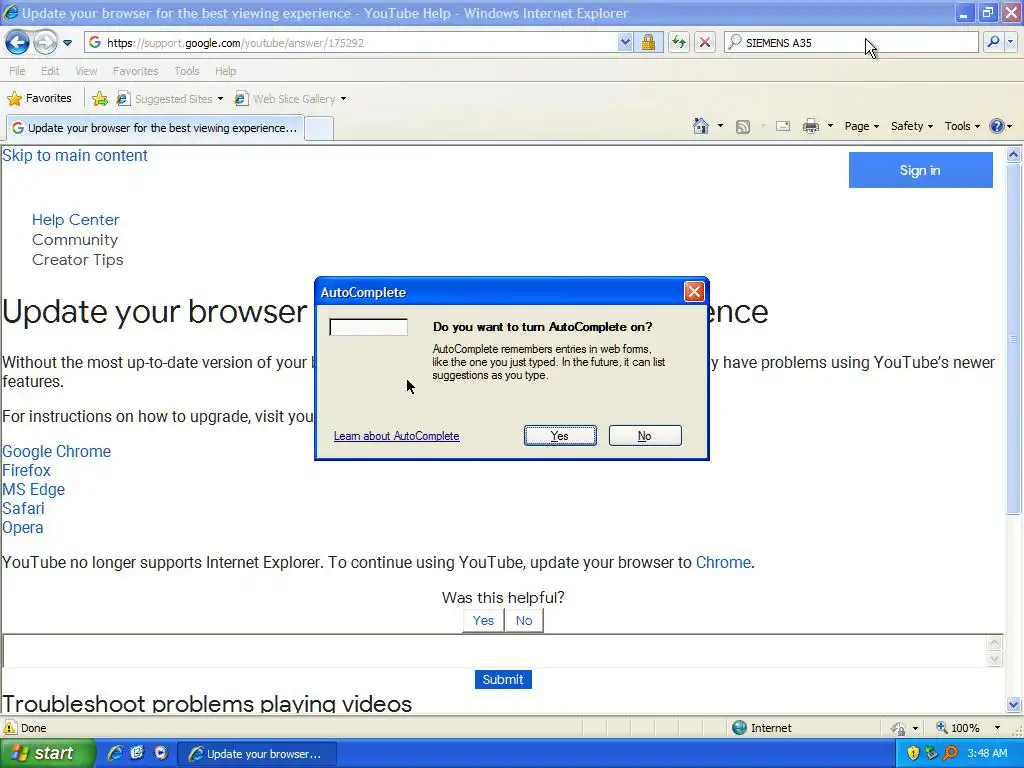
Task: Click the feedback text area
Action: click(494, 650)
